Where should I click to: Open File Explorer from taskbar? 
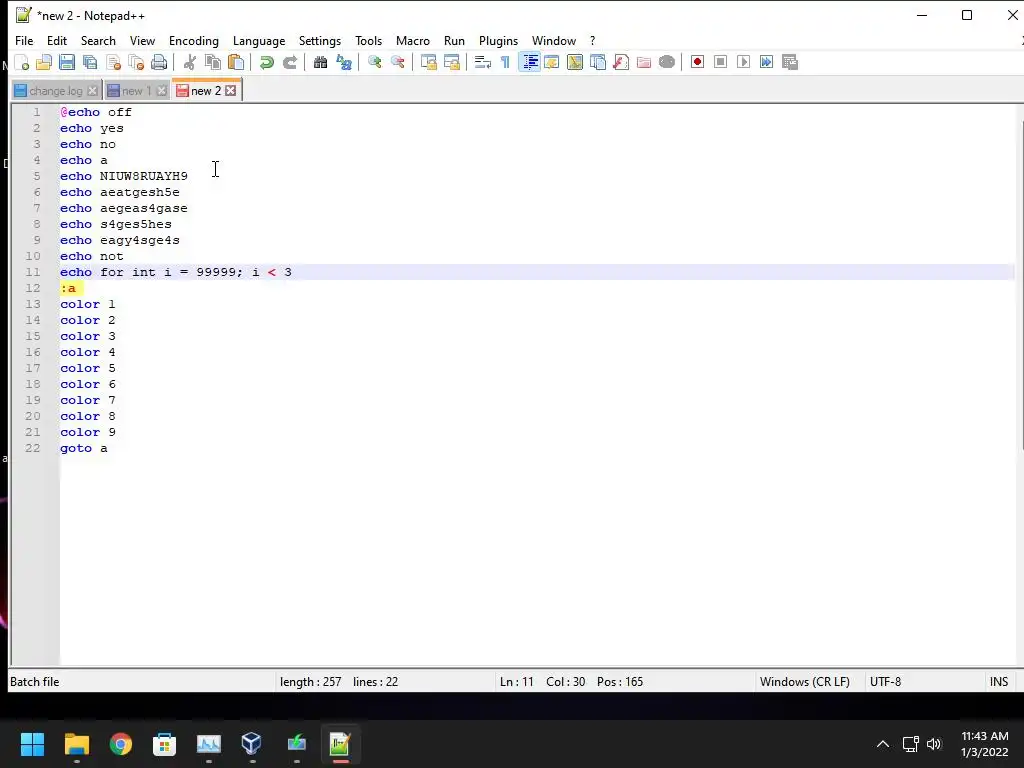click(x=76, y=744)
